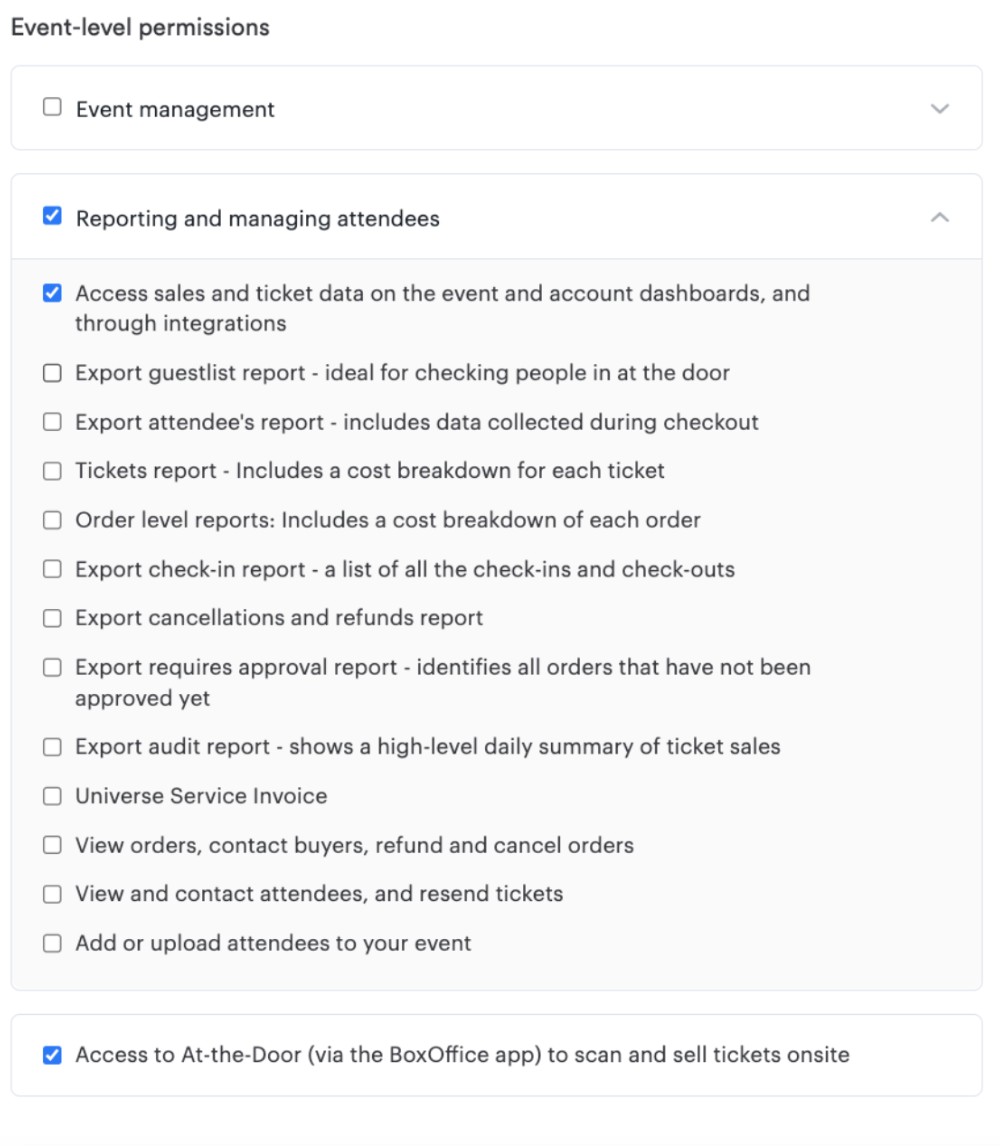Image resolution: width=1000 pixels, height=1146 pixels.
Task: Check Export requires approval report option
Action: coord(52,667)
